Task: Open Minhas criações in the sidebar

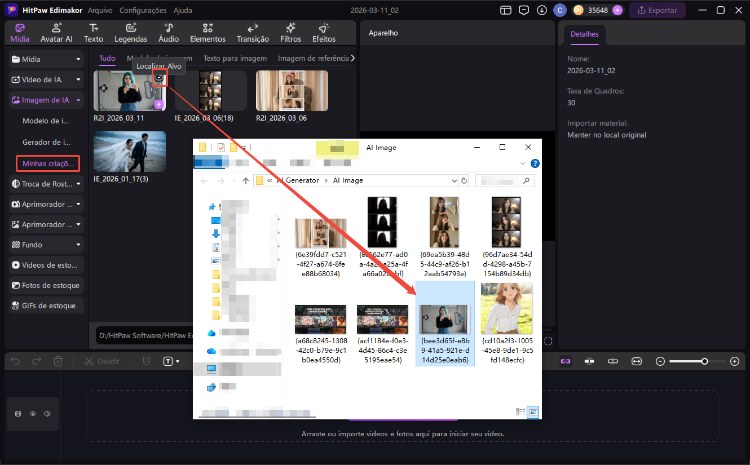Action: [x=48, y=163]
